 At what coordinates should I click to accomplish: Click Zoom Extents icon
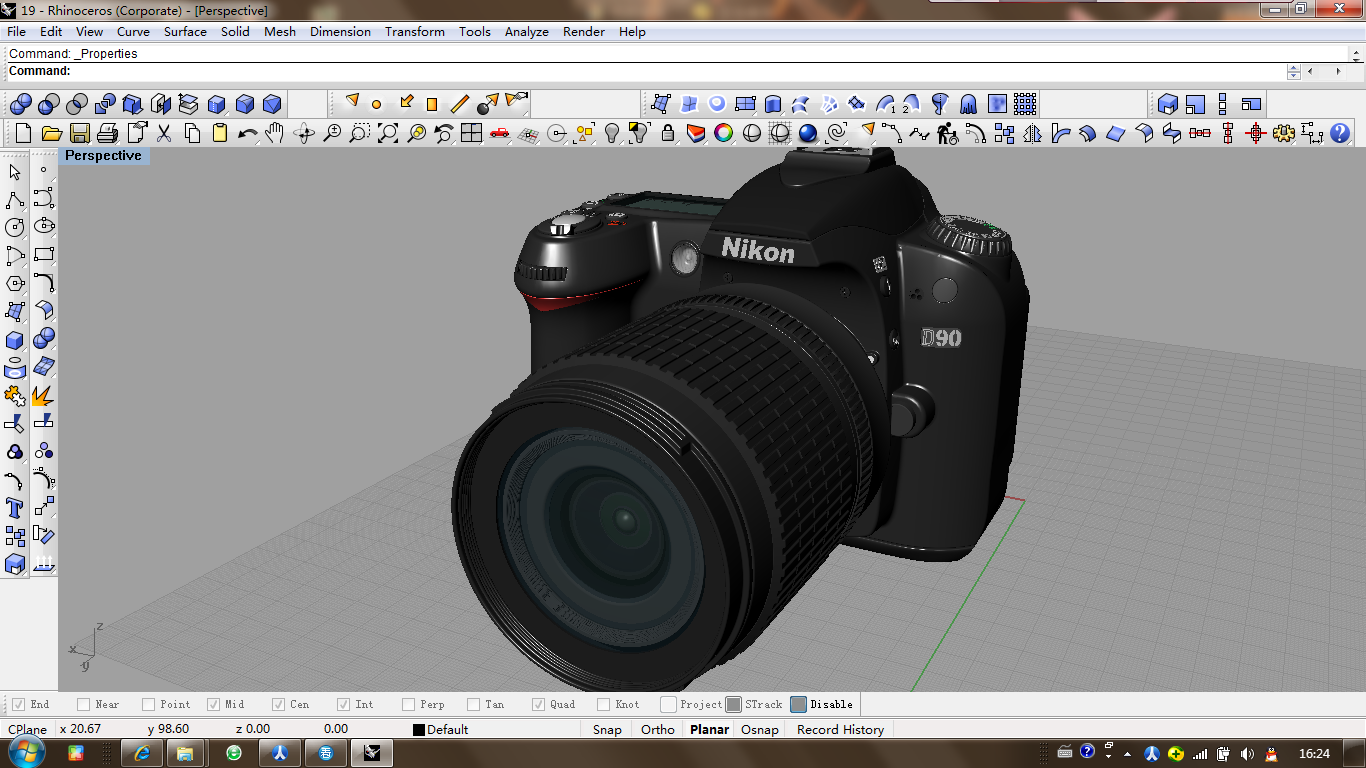coord(388,133)
